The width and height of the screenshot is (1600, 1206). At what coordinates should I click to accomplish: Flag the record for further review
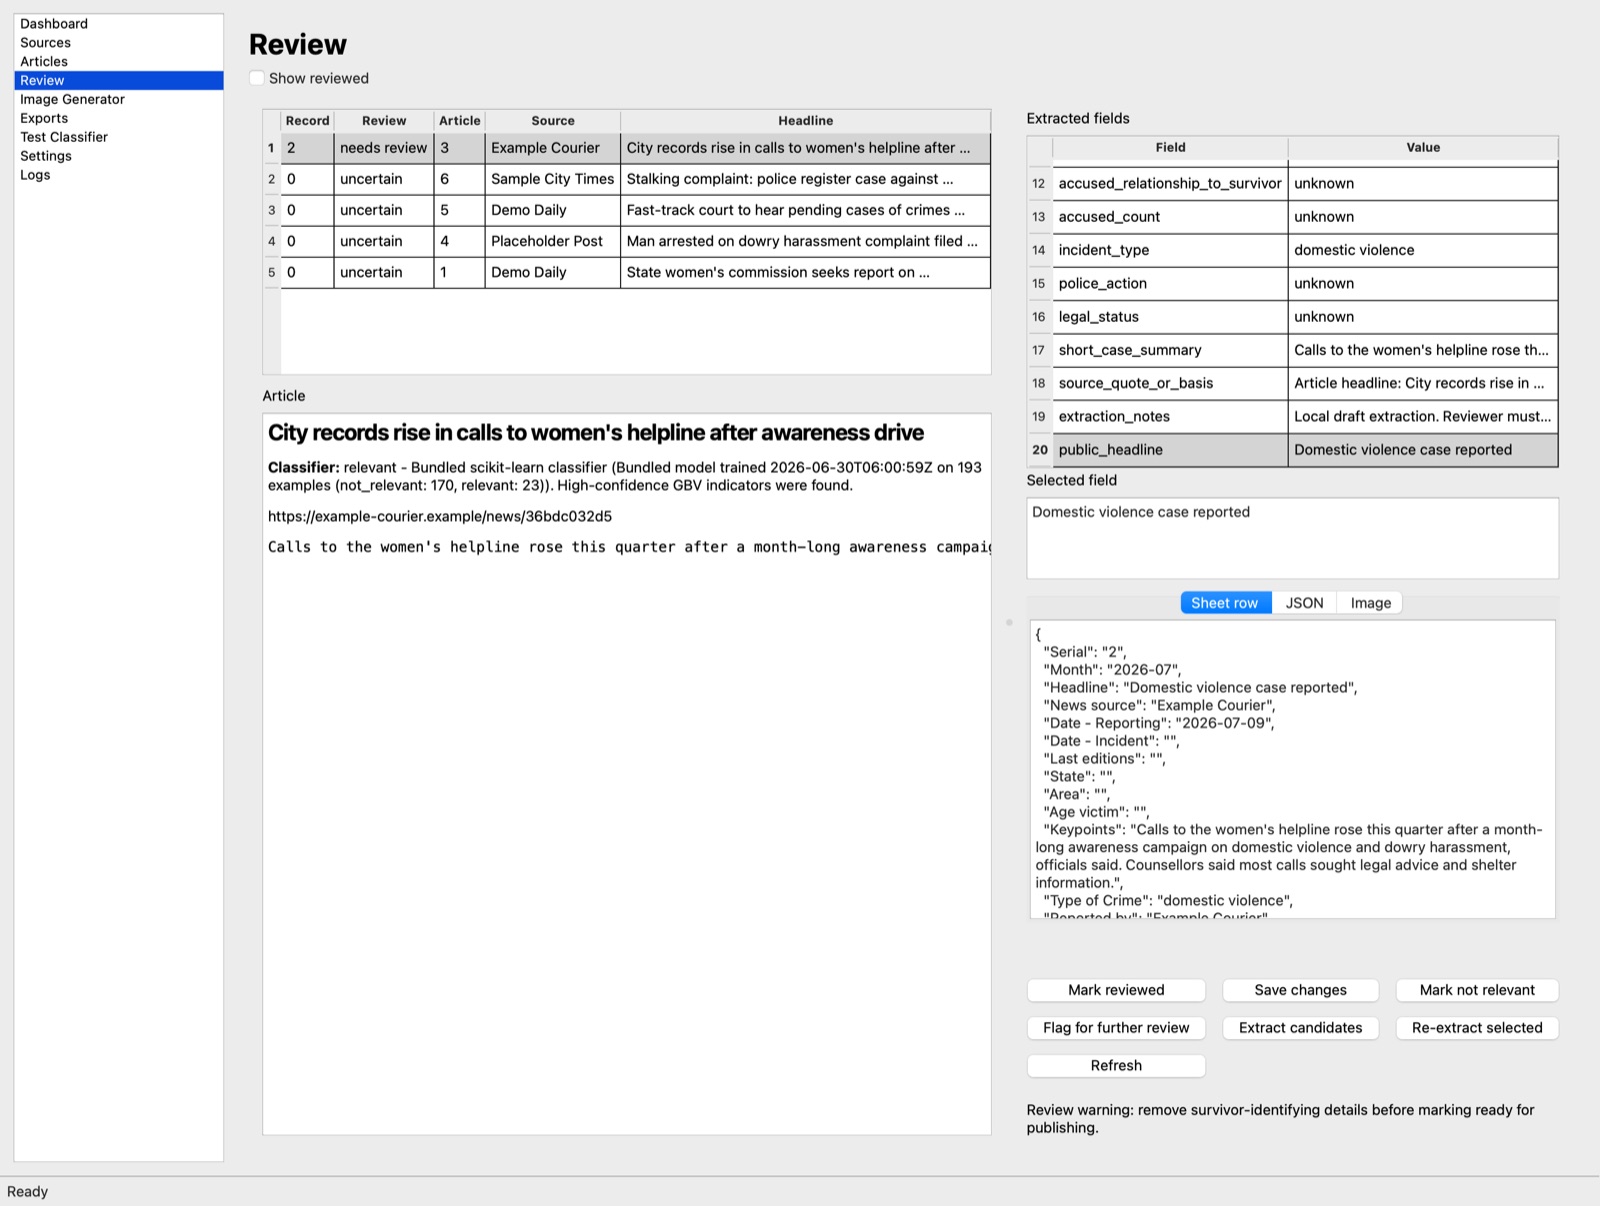point(1116,1028)
